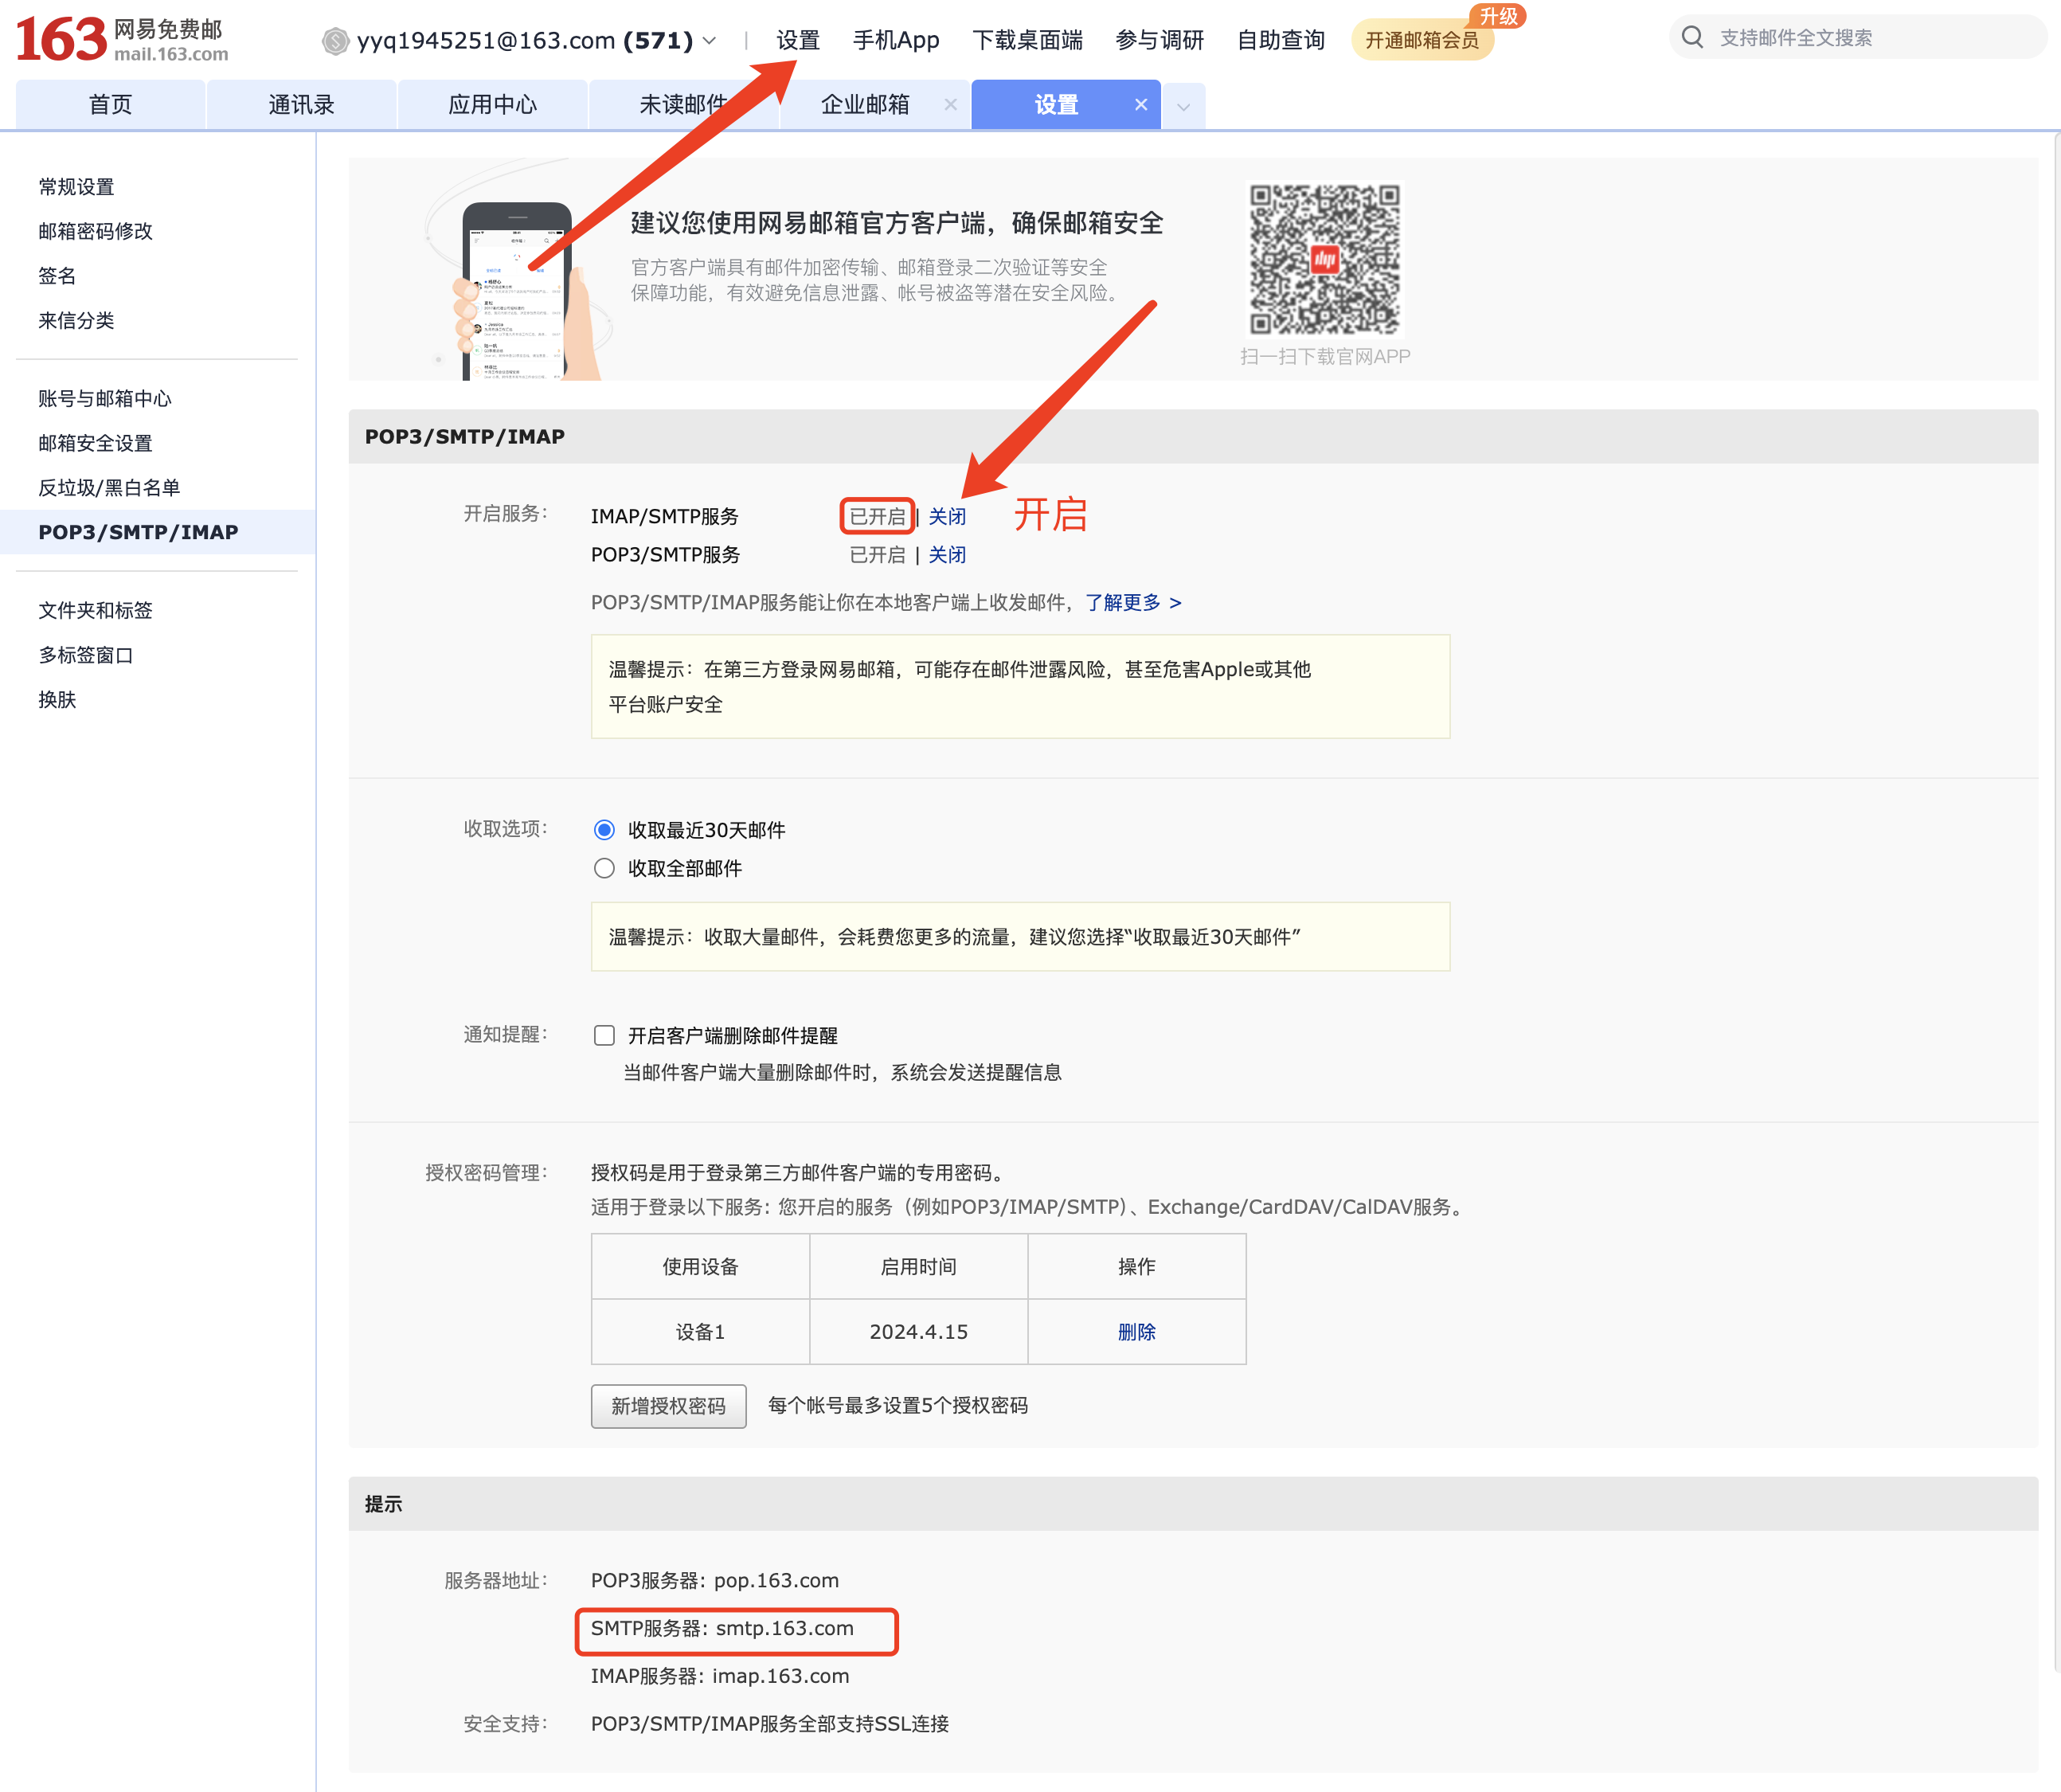The height and width of the screenshot is (1792, 2061).
Task: Expand the account dropdown arrow next to (571)
Action: (710, 41)
